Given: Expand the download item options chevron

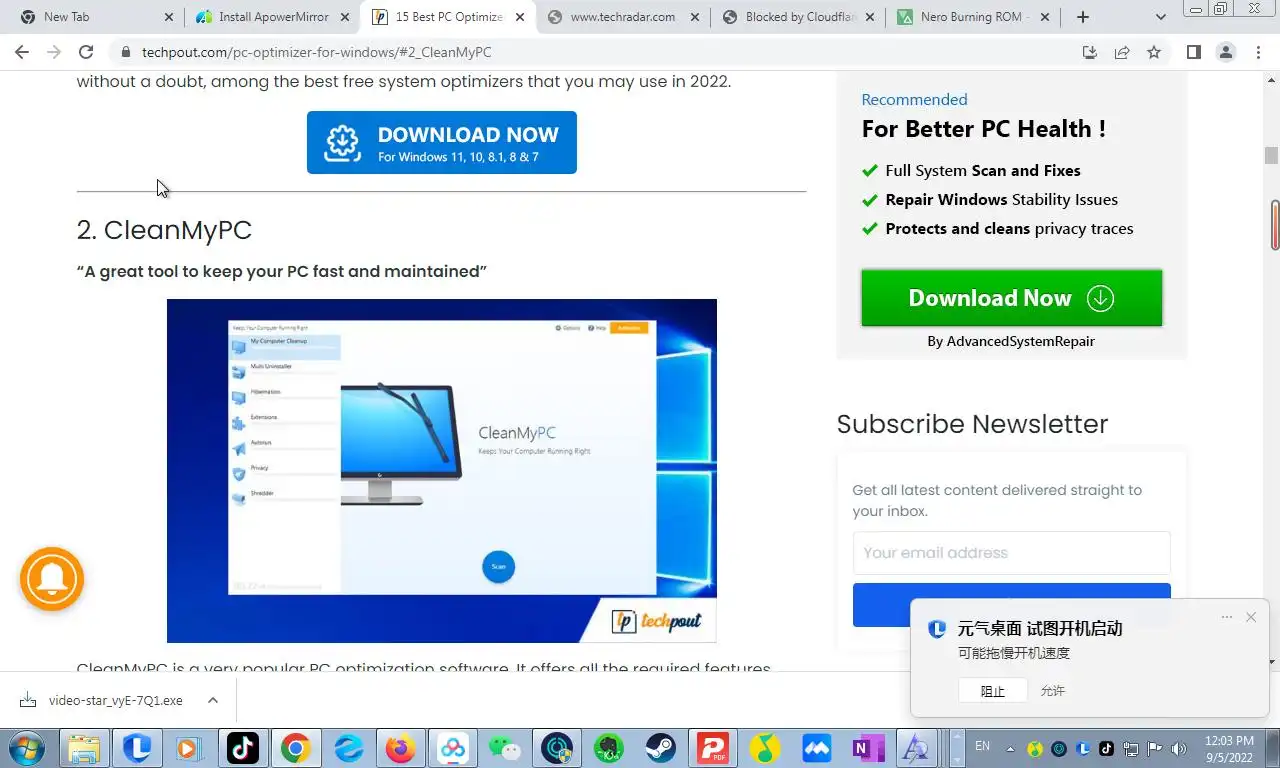Looking at the screenshot, I should 213,700.
